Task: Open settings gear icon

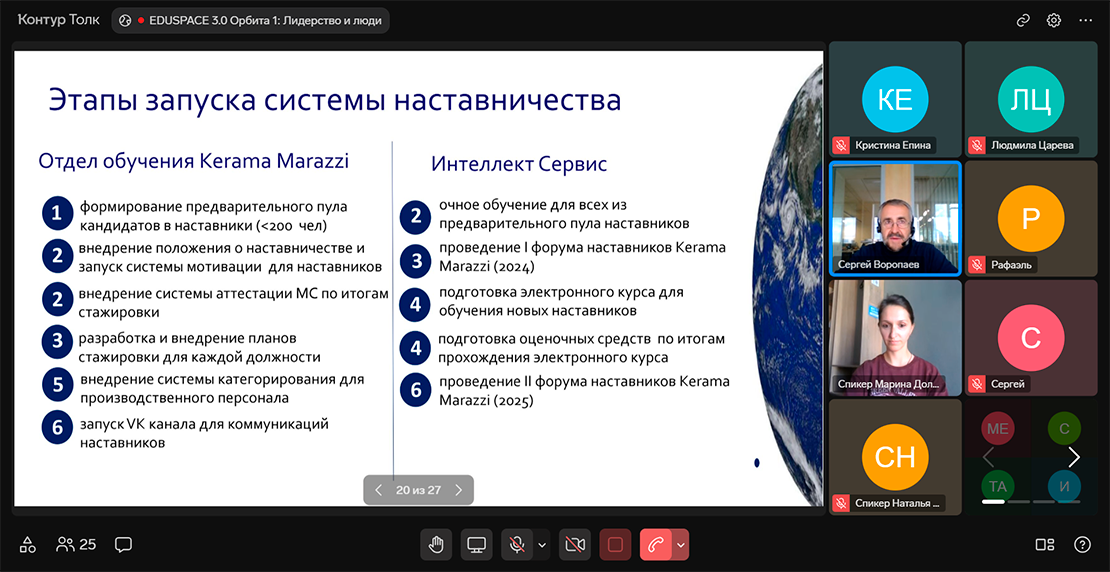Action: click(x=1053, y=21)
